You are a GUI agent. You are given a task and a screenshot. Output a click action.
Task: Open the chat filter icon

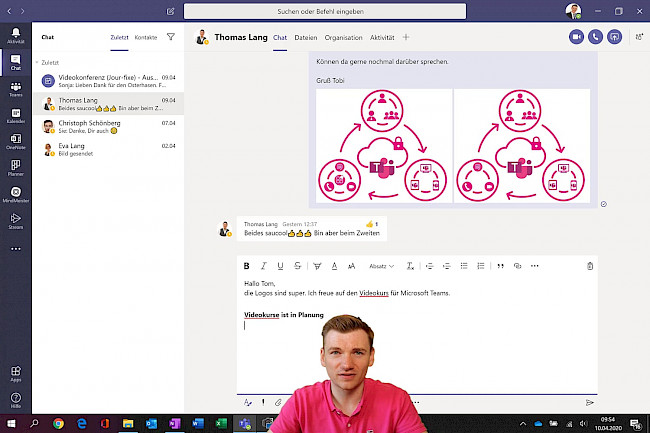tap(170, 37)
